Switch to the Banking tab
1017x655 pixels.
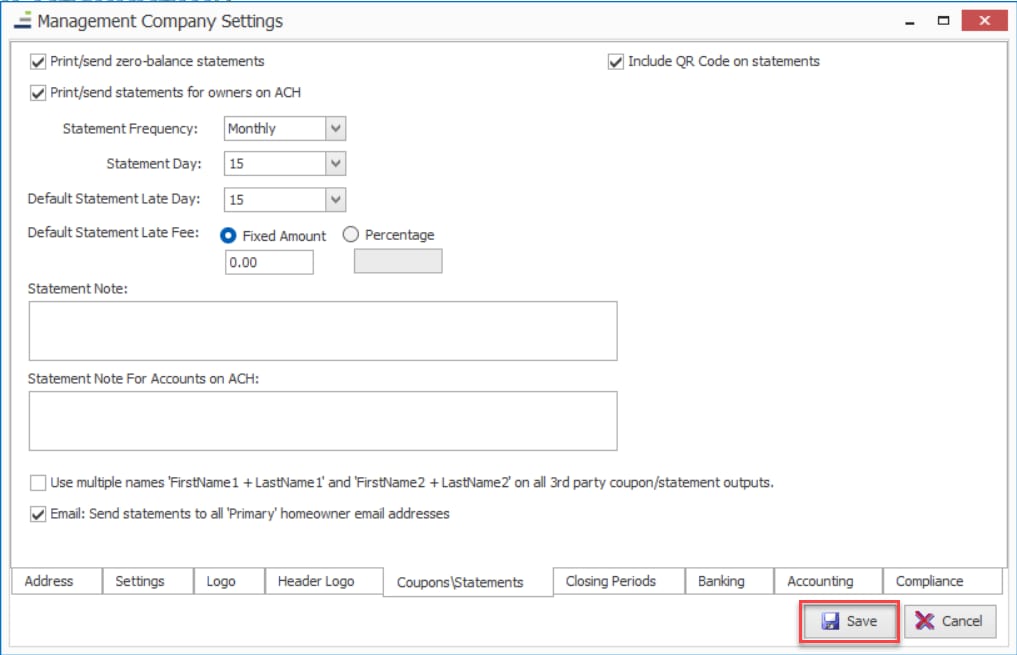(730, 581)
